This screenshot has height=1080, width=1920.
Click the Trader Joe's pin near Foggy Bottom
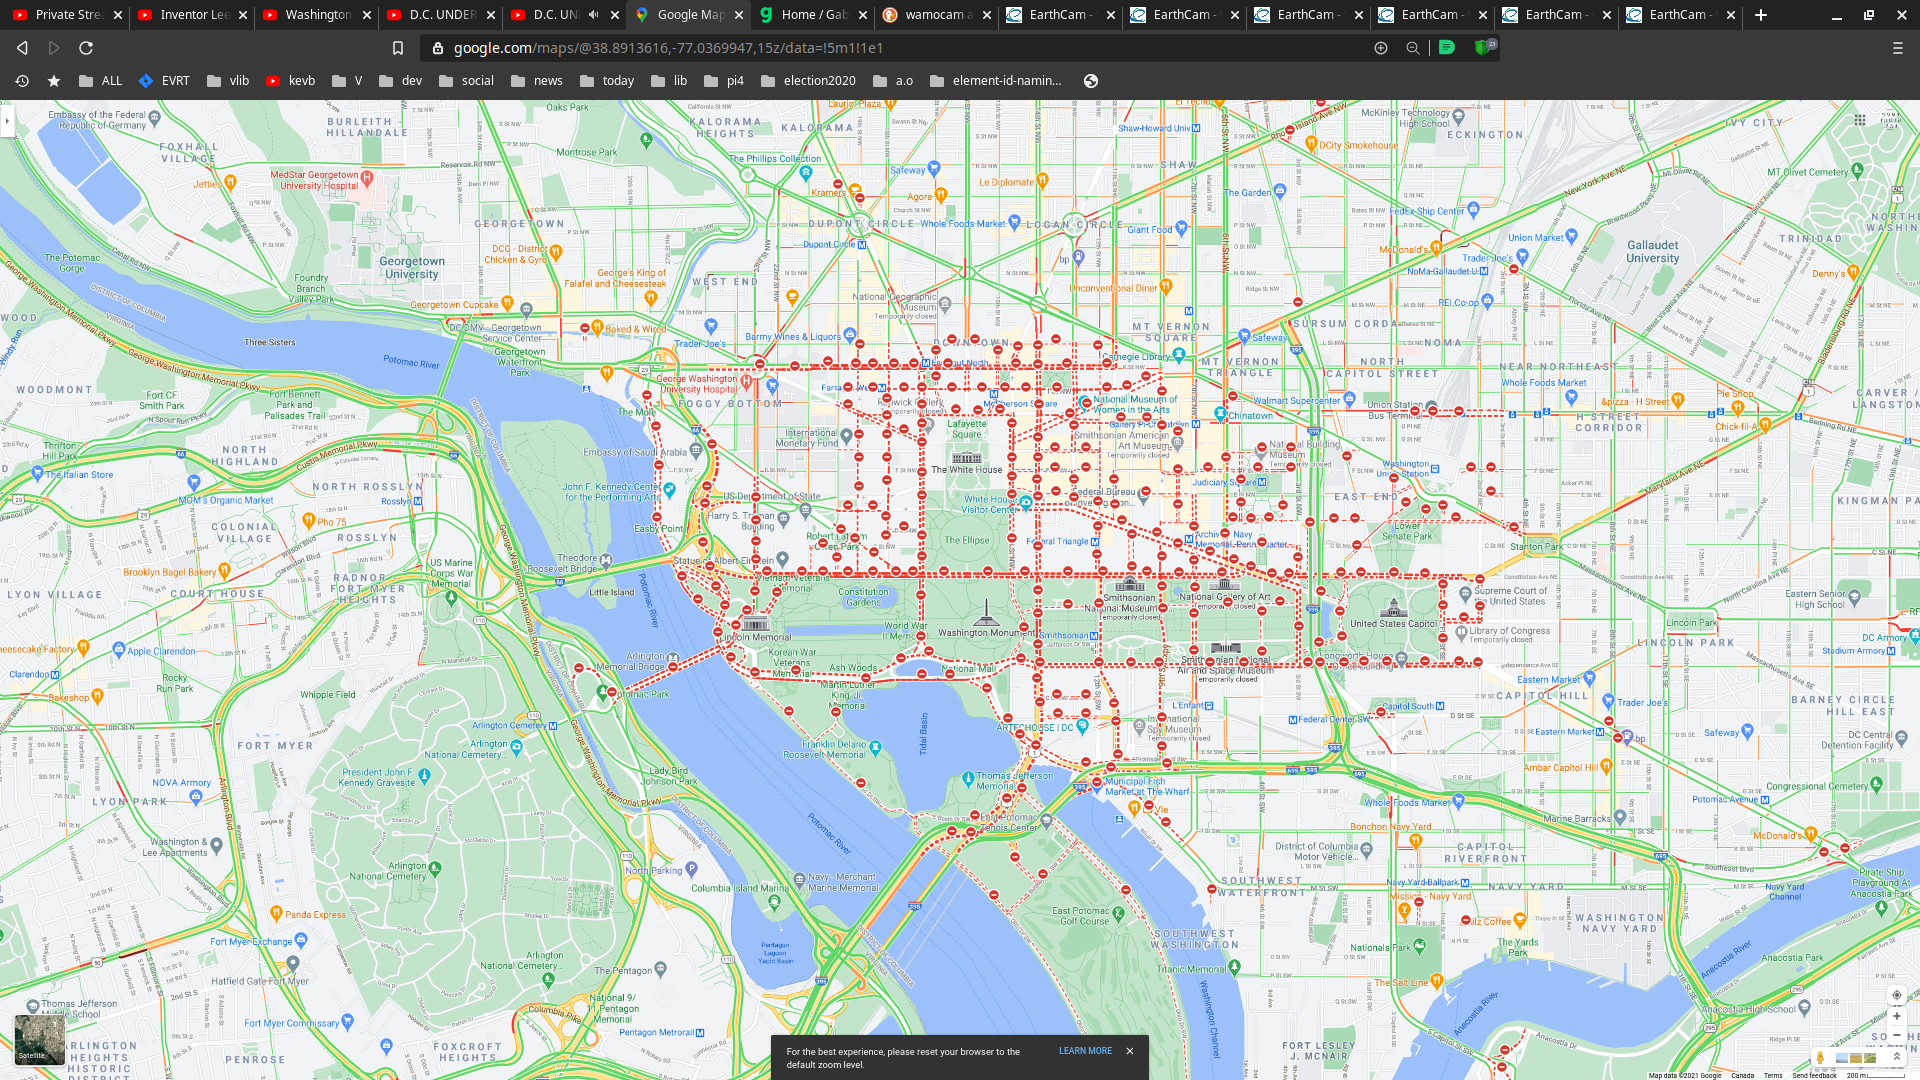pyautogui.click(x=711, y=326)
